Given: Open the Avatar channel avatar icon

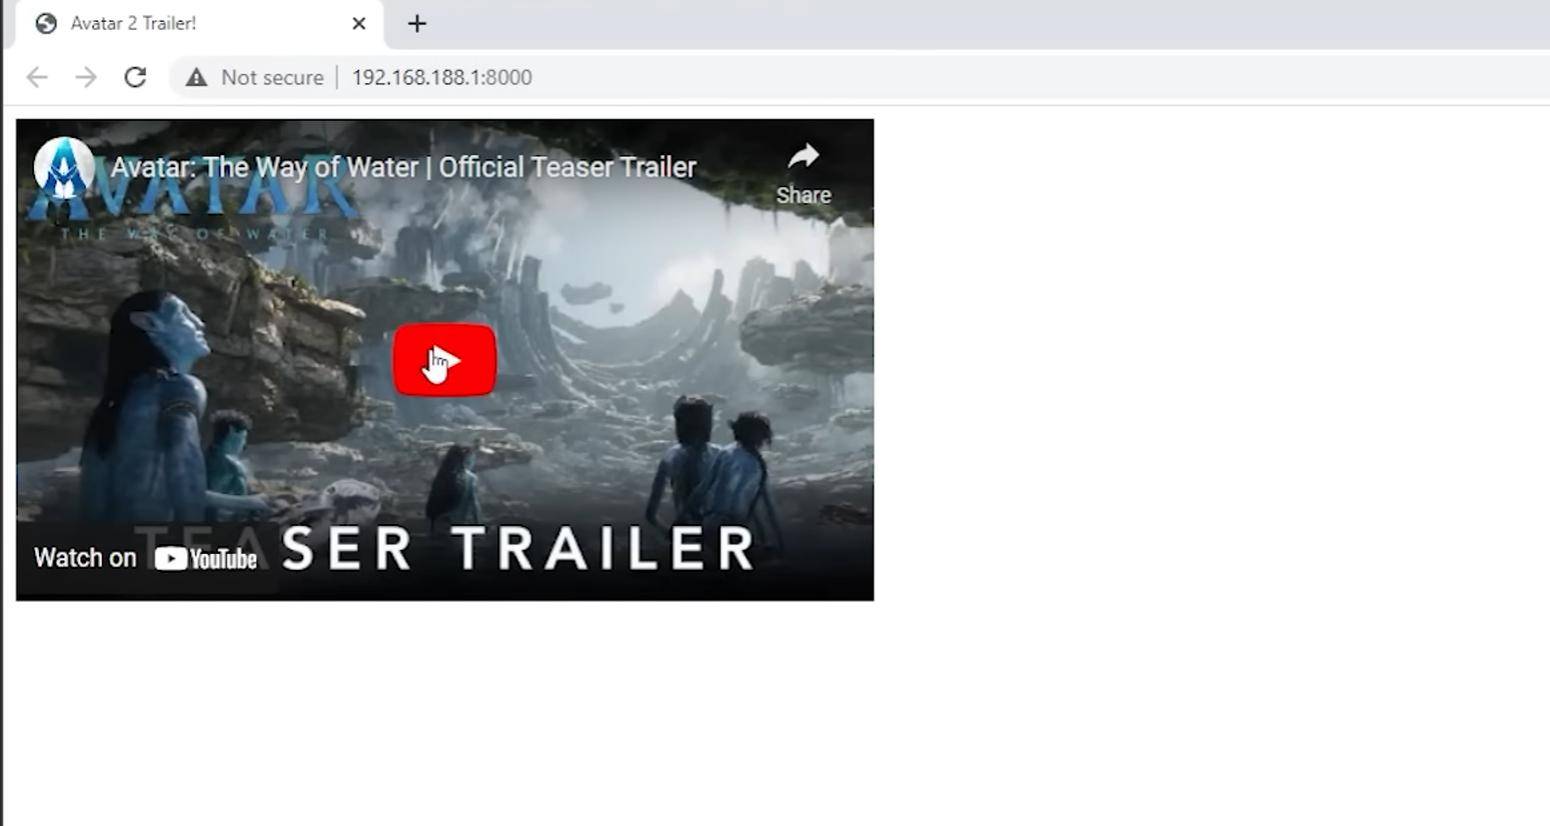Looking at the screenshot, I should pyautogui.click(x=64, y=167).
